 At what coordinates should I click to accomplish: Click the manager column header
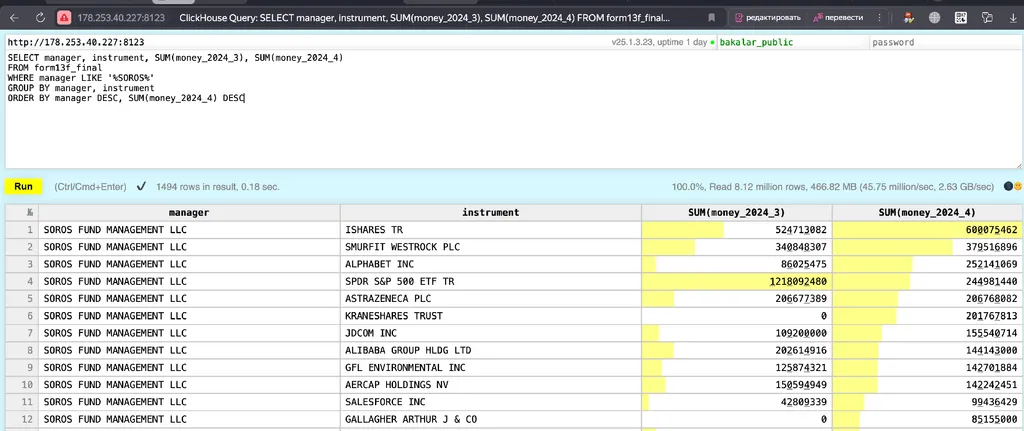click(189, 212)
